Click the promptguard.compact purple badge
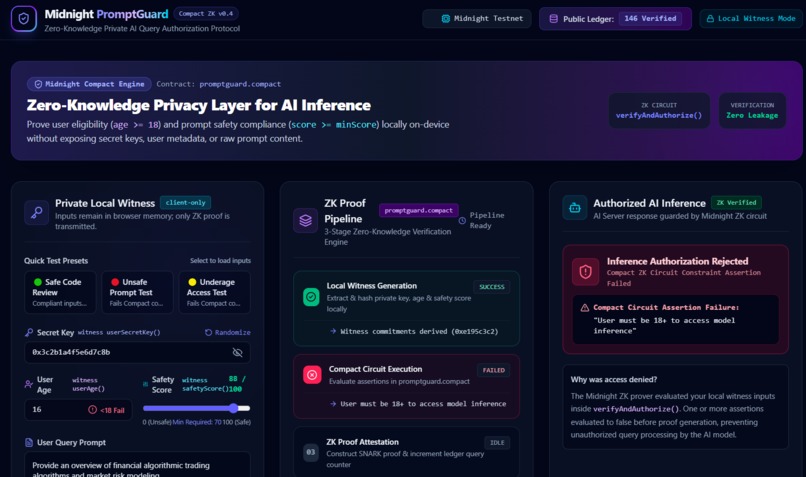 coord(418,210)
